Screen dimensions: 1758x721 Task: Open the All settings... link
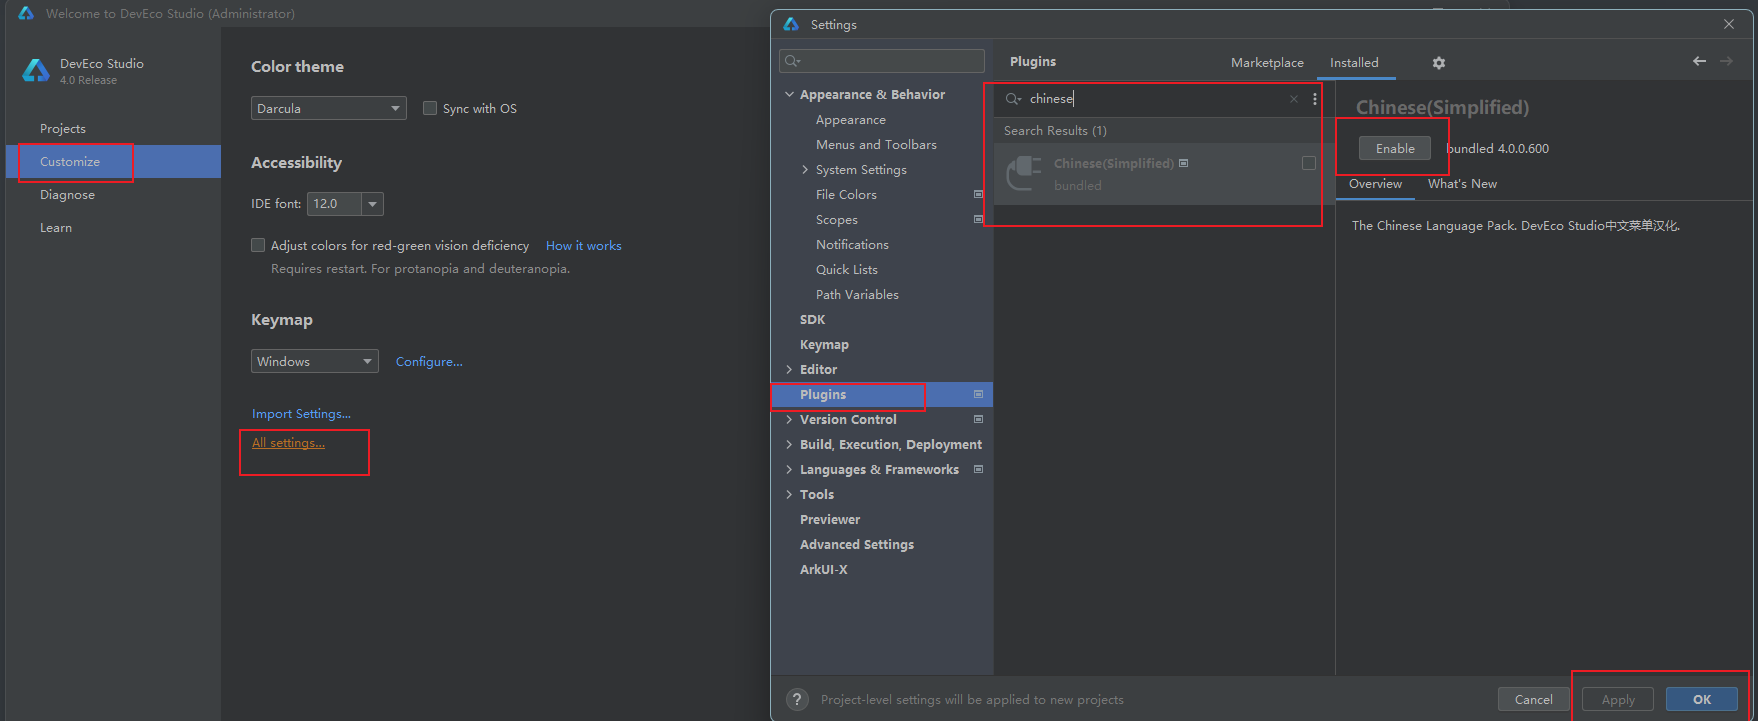click(288, 443)
